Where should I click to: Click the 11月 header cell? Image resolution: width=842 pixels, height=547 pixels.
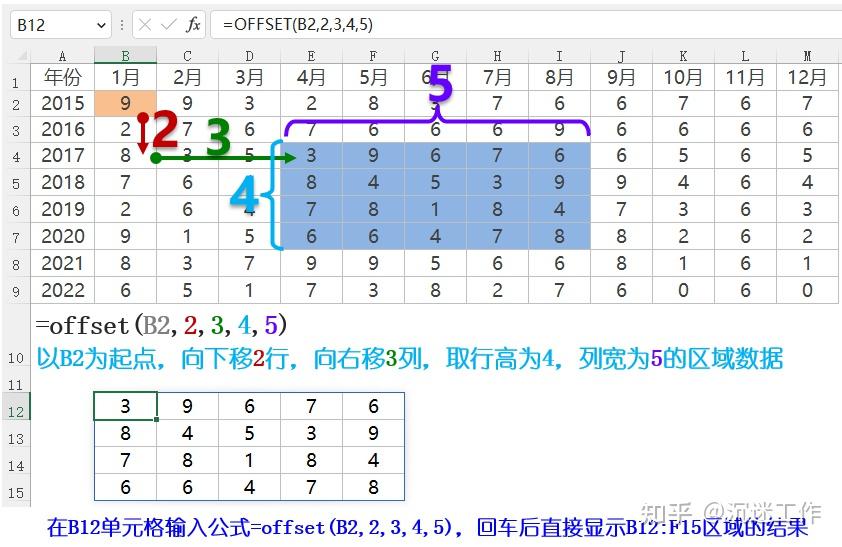(745, 77)
